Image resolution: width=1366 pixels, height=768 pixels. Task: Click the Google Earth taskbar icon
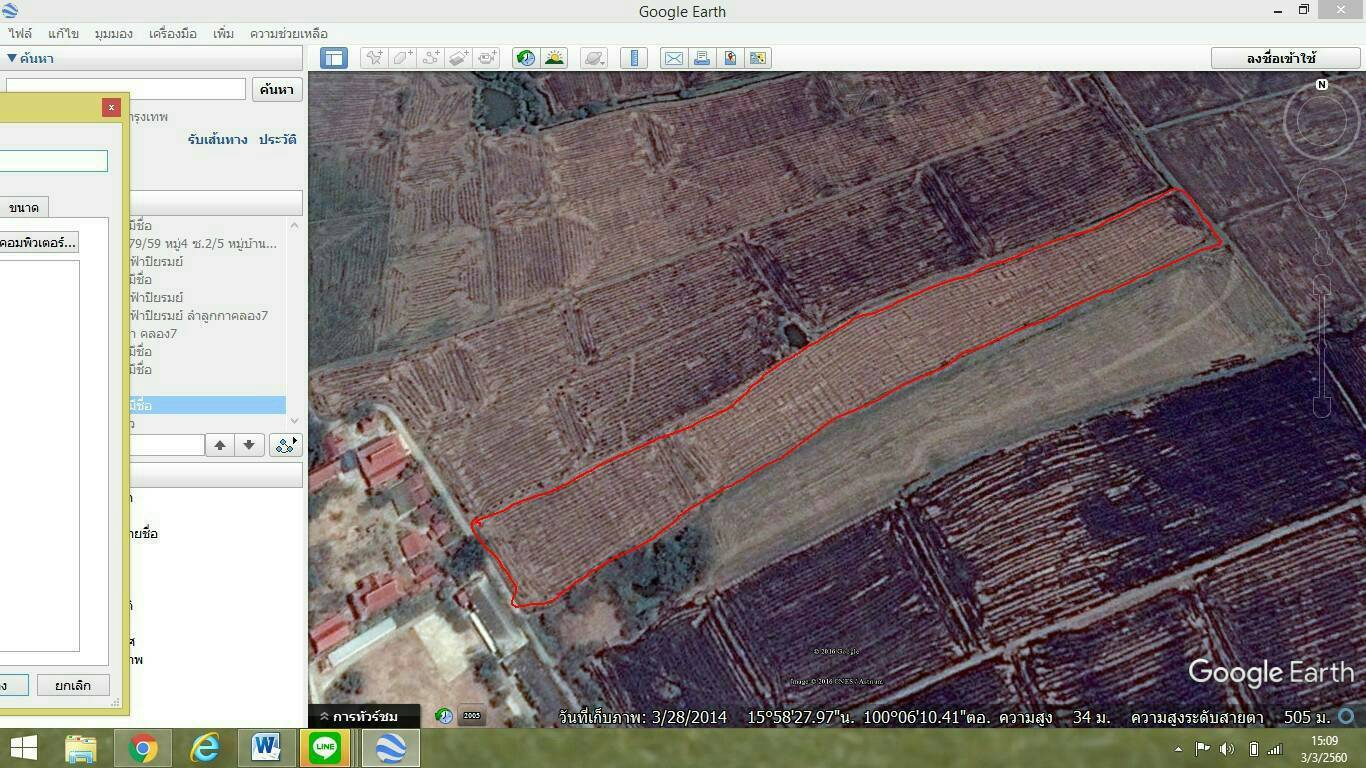(x=390, y=748)
